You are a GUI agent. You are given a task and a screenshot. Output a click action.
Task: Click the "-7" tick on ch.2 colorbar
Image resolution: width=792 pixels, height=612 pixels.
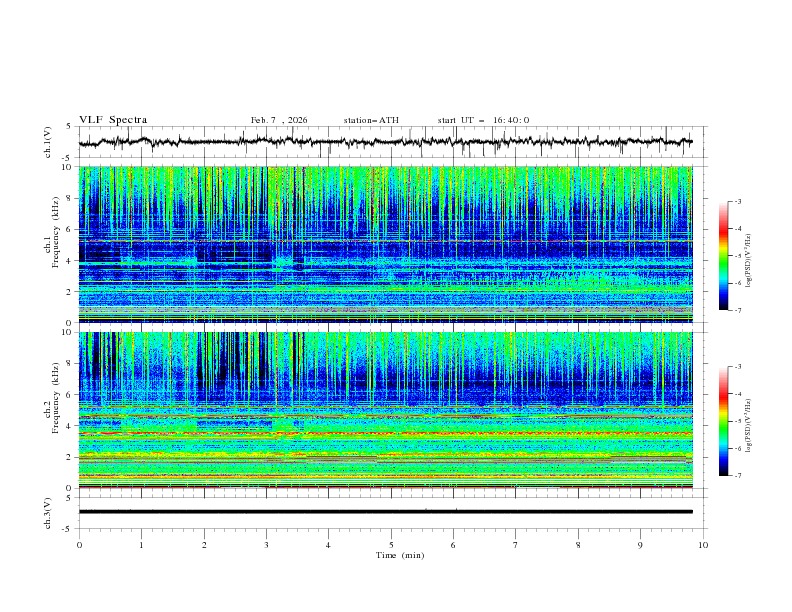[737, 475]
